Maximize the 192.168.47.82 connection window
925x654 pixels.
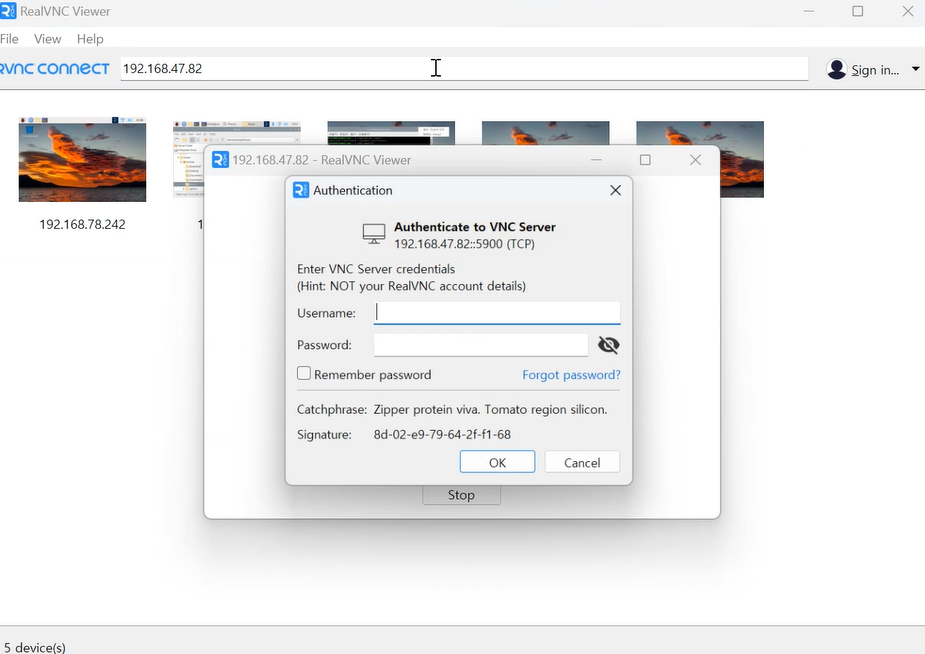[x=645, y=160]
